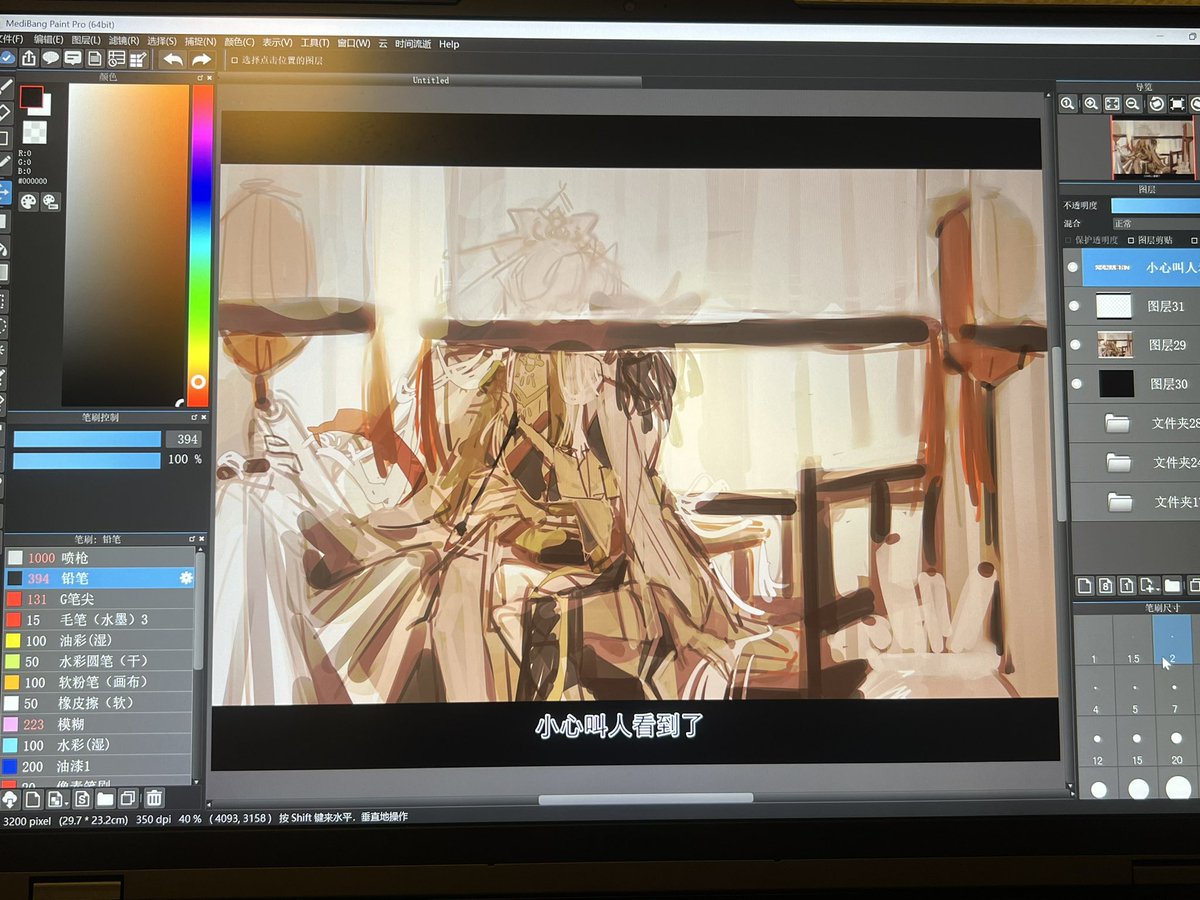The image size is (1200, 900).
Task: Click the delete brush trash icon
Action: point(154,798)
